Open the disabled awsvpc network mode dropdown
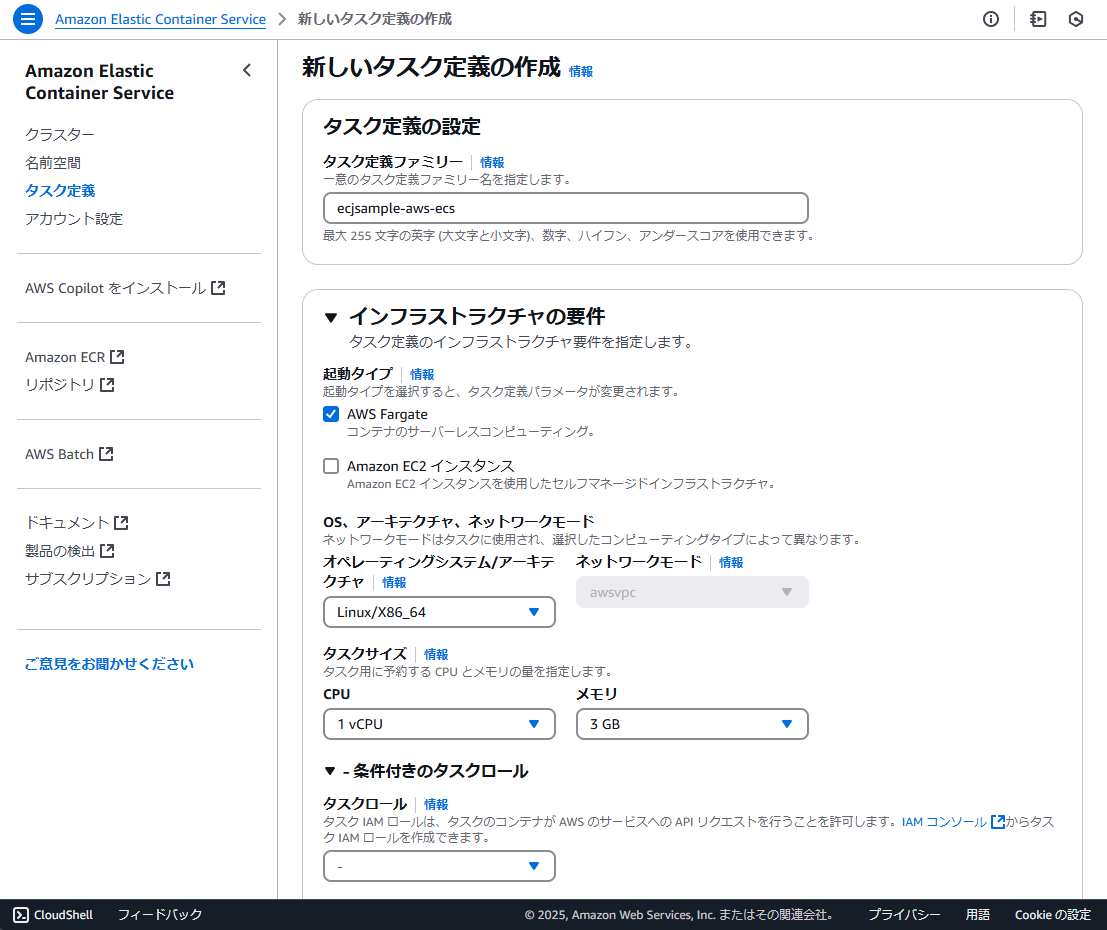Image resolution: width=1107 pixels, height=930 pixels. tap(692, 592)
